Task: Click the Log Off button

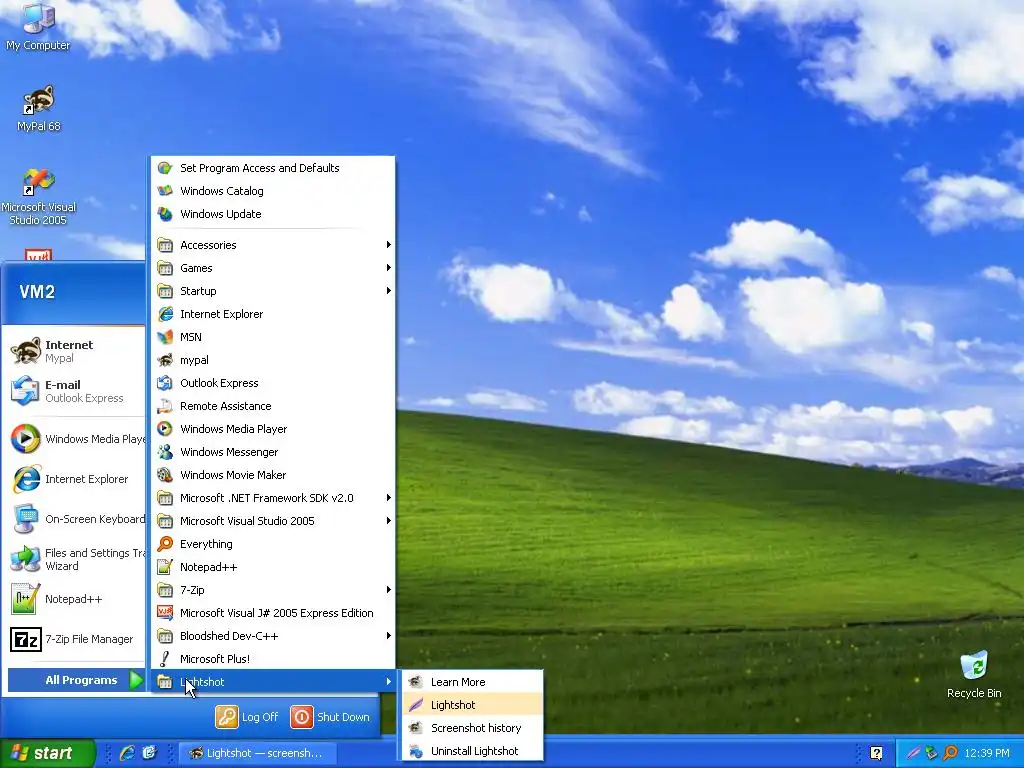Action: pyautogui.click(x=248, y=717)
